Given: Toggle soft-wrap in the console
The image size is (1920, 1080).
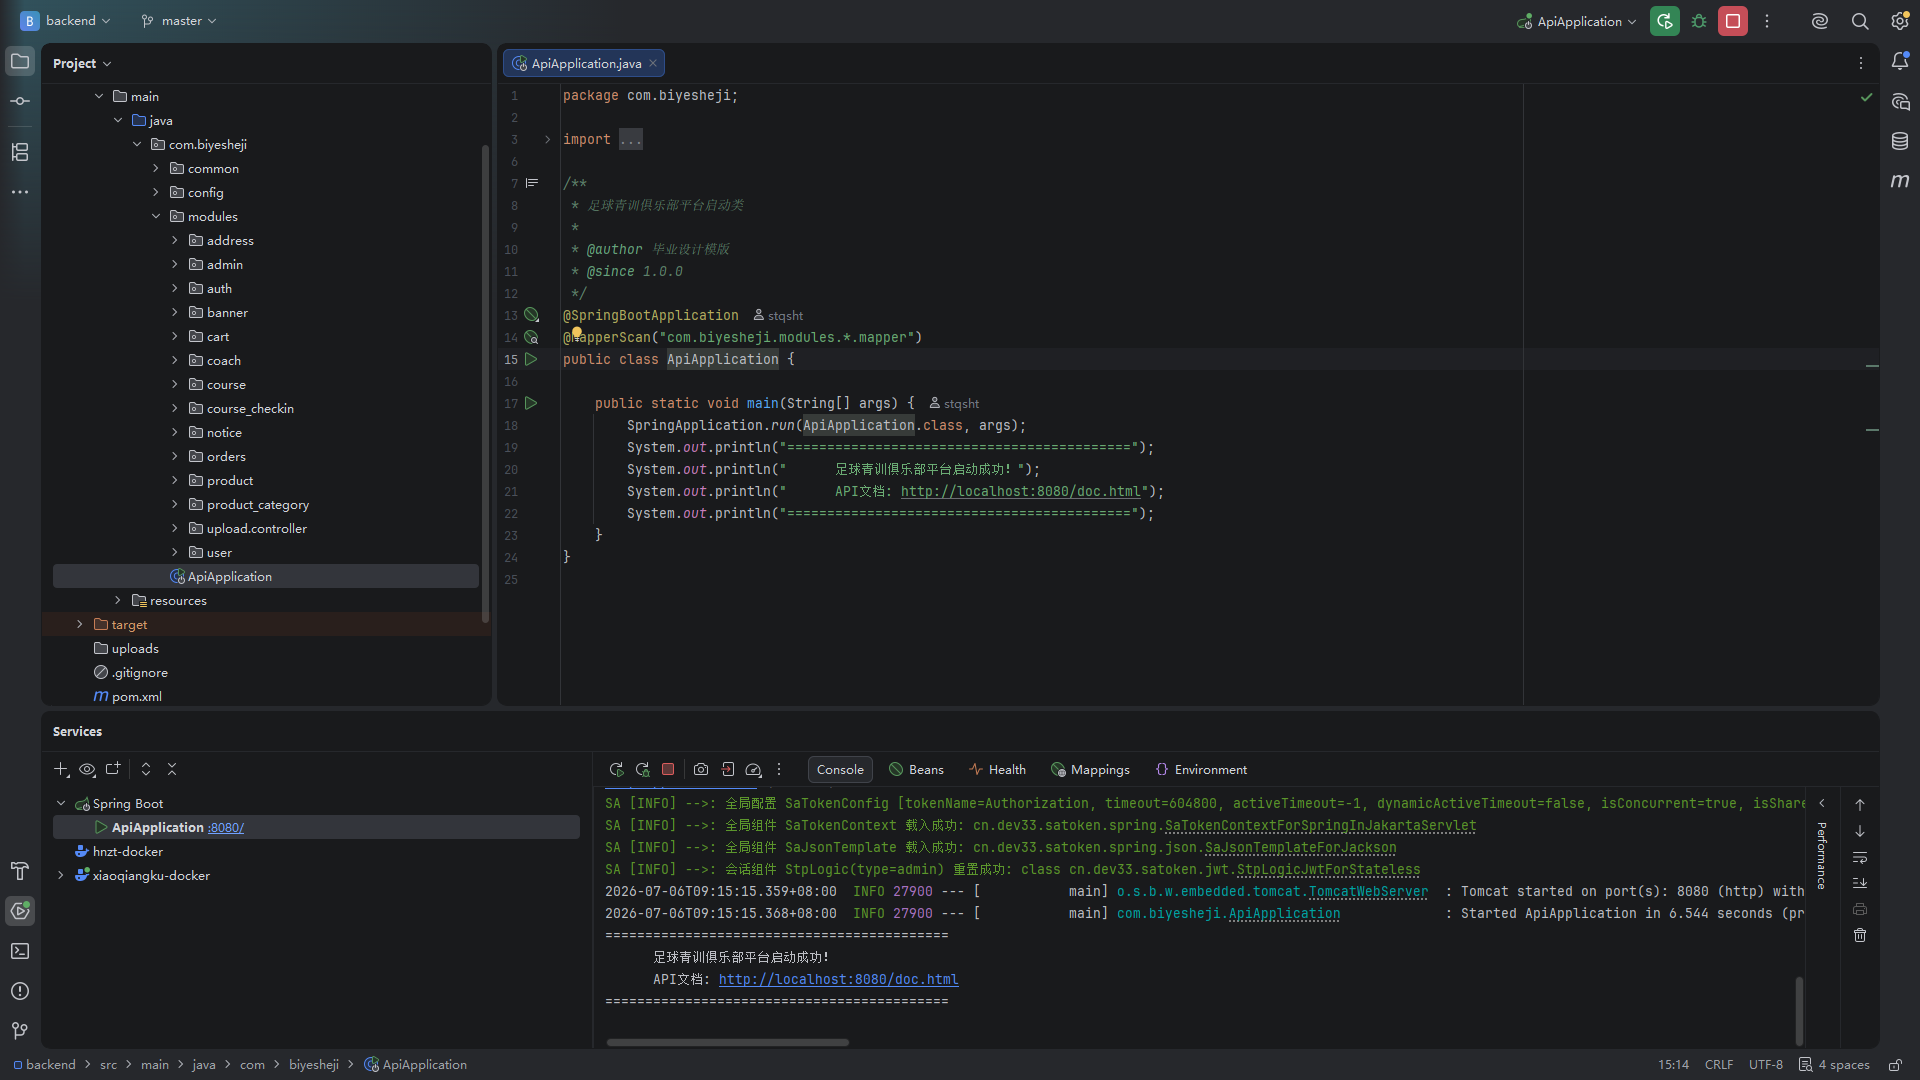Looking at the screenshot, I should click(x=1860, y=857).
